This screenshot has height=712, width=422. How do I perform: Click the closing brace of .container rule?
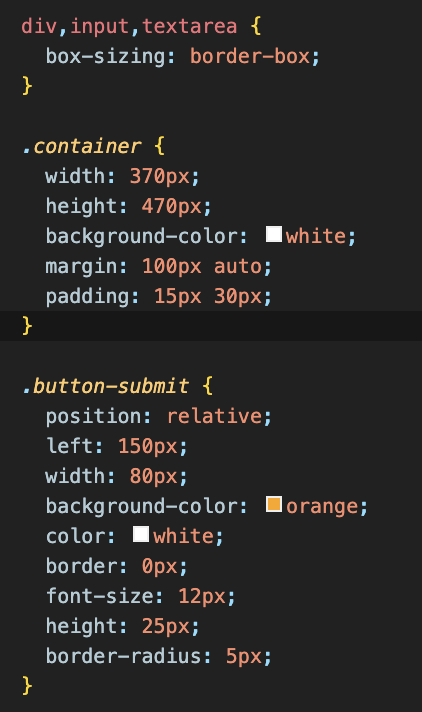point(27,326)
